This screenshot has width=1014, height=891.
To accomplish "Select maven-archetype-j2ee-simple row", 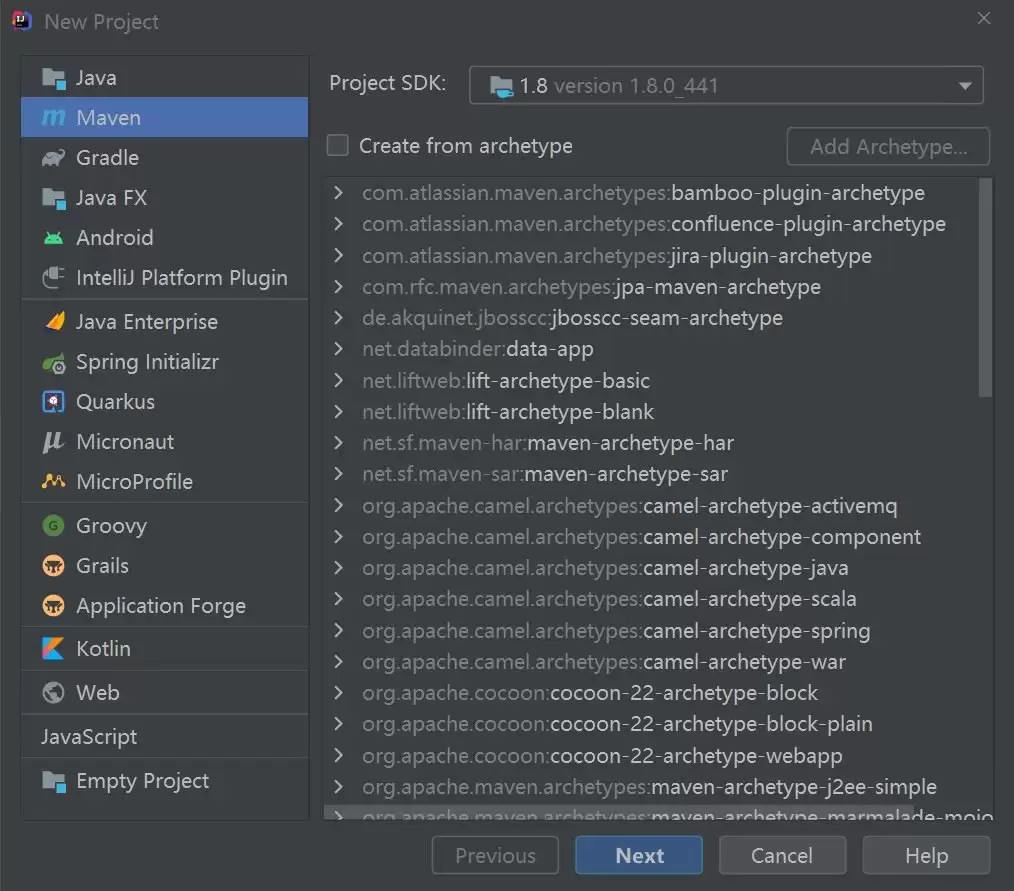I will [653, 786].
